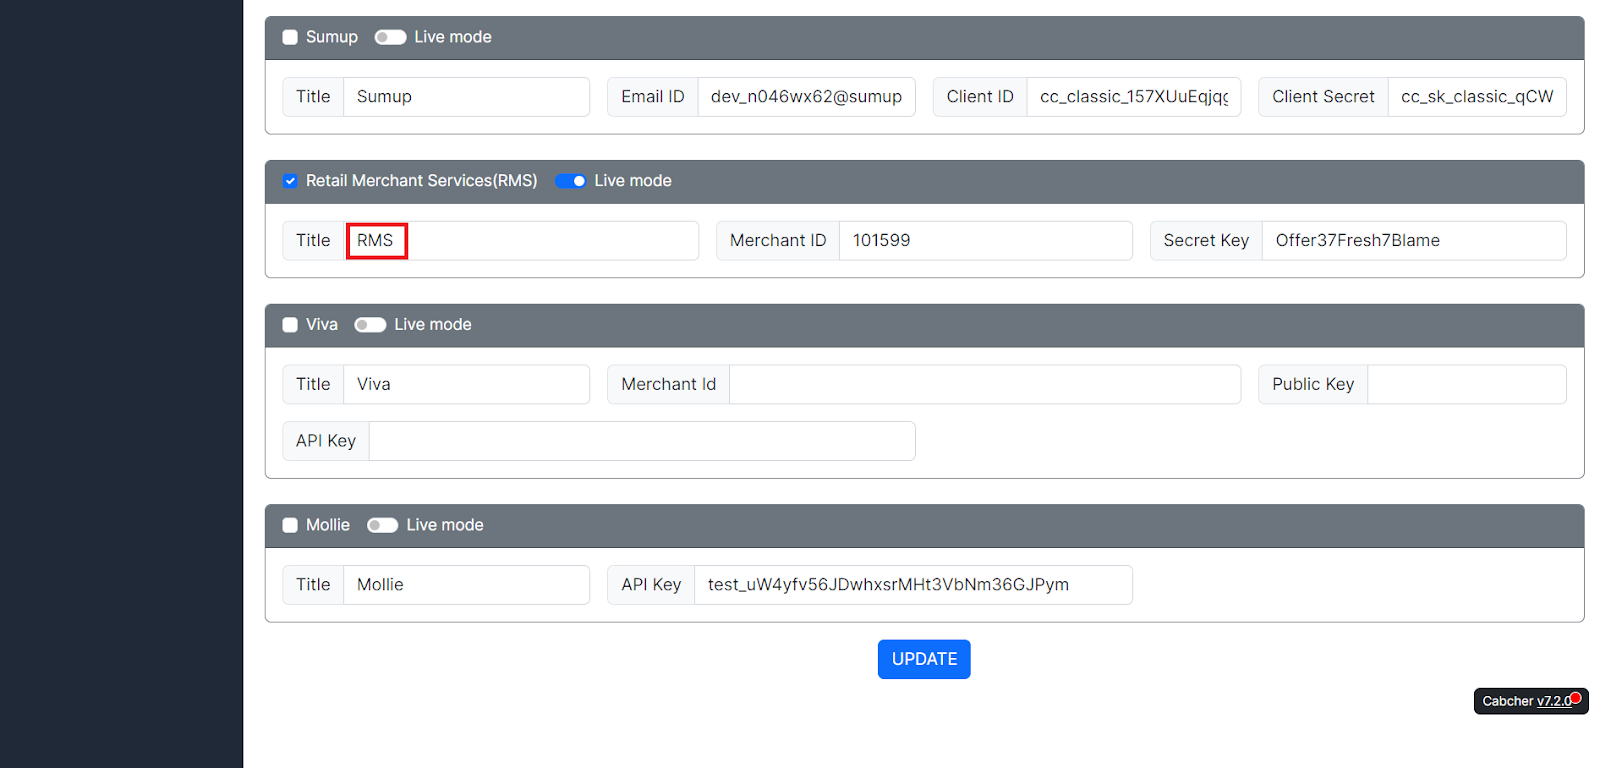
Task: Enable the Viva gateway checkbox
Action: pos(290,325)
